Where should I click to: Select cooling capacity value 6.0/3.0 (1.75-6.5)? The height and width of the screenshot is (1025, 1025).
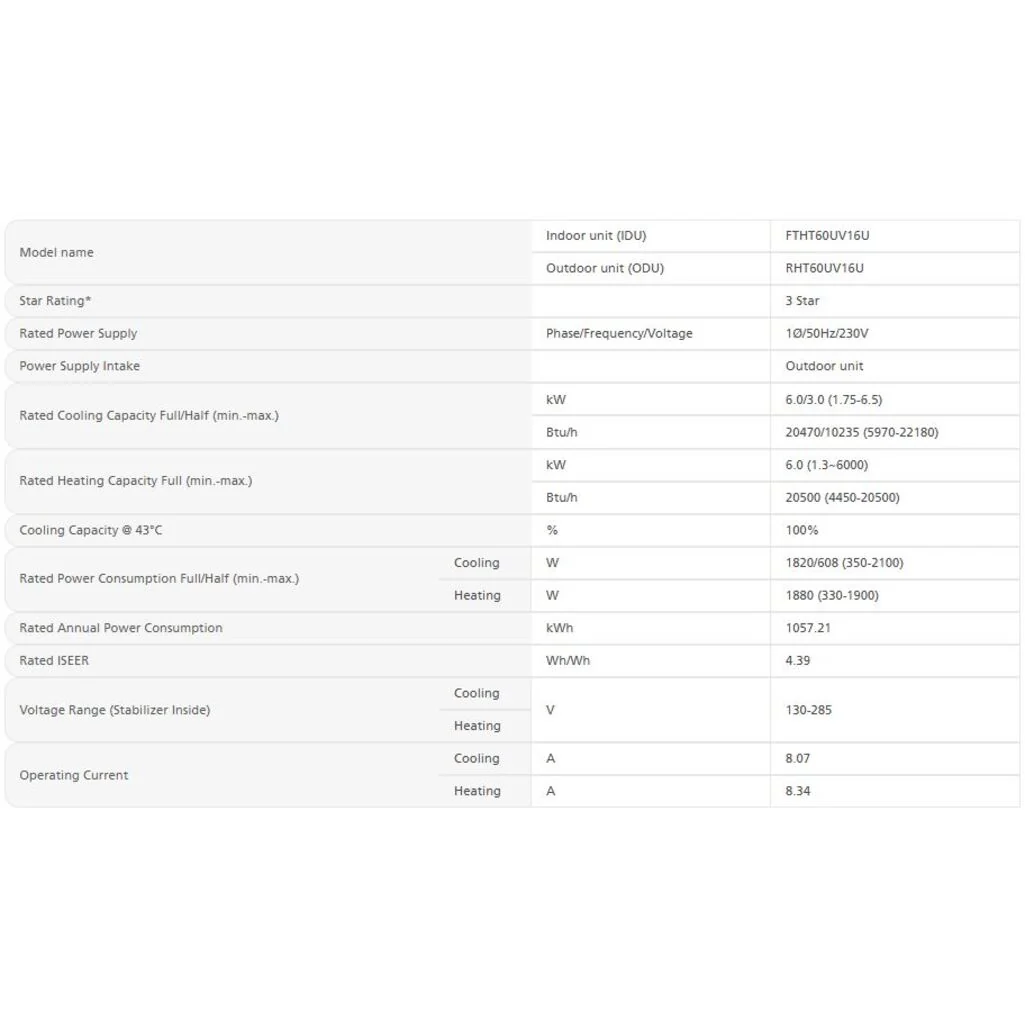click(x=833, y=399)
